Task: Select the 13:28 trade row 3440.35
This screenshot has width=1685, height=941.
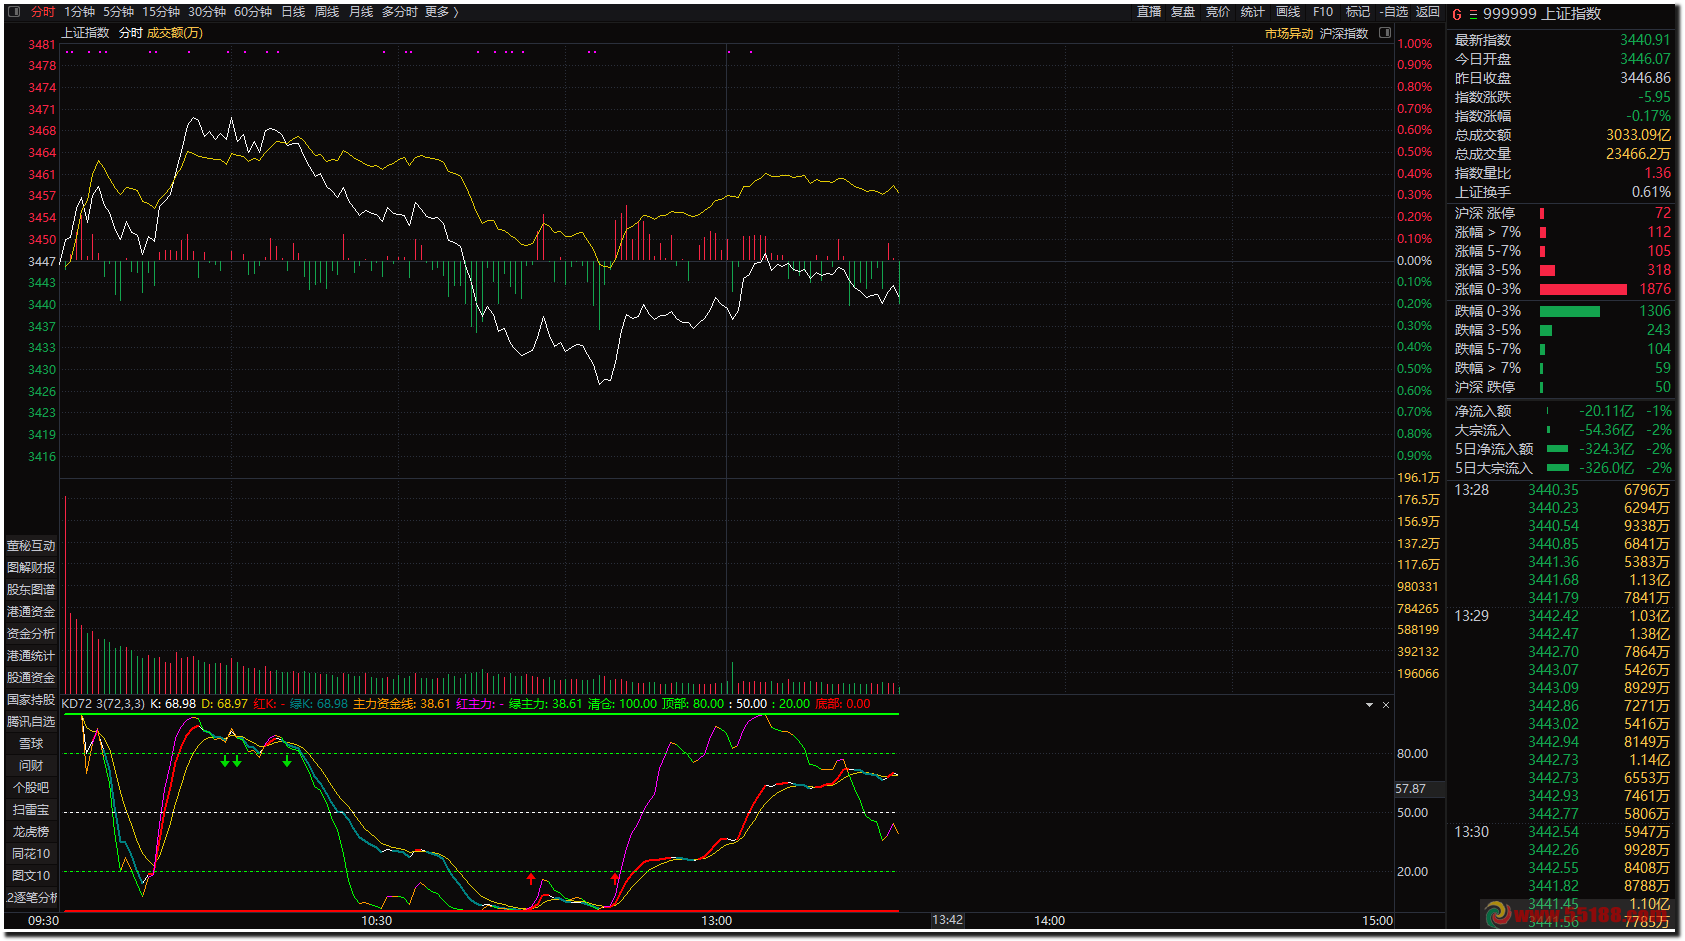Action: pyautogui.click(x=1562, y=490)
